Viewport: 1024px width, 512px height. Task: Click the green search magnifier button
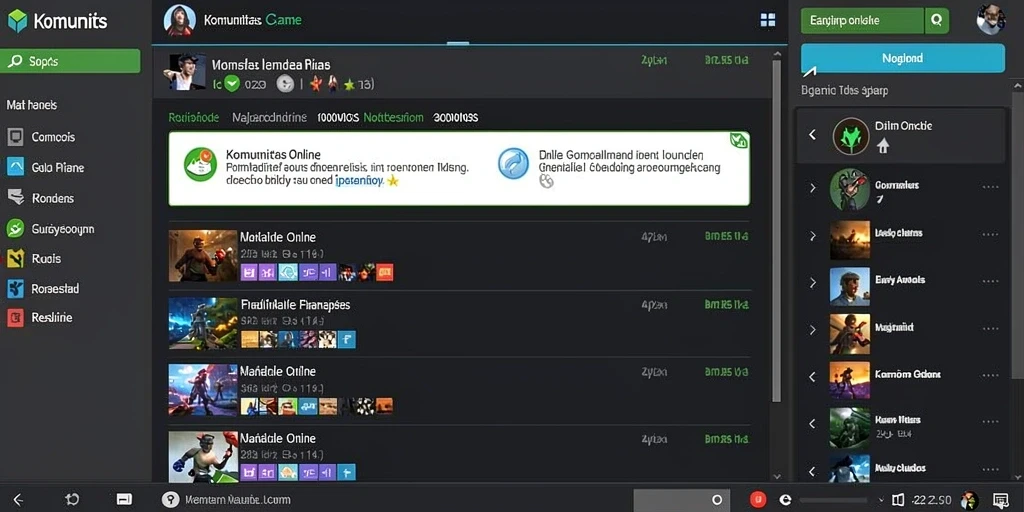coord(936,21)
